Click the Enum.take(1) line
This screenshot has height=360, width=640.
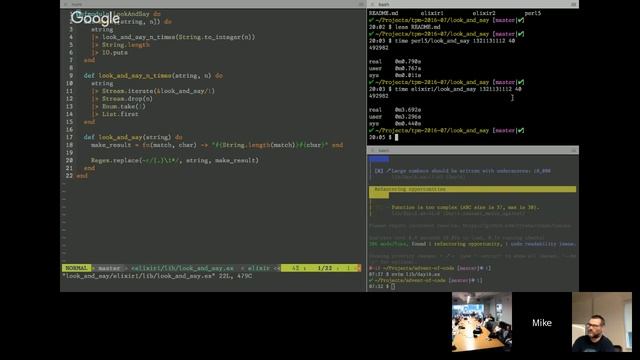[118, 107]
